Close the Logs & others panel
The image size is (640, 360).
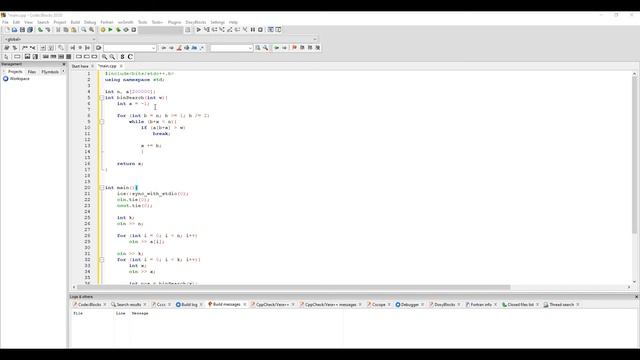(x=636, y=297)
